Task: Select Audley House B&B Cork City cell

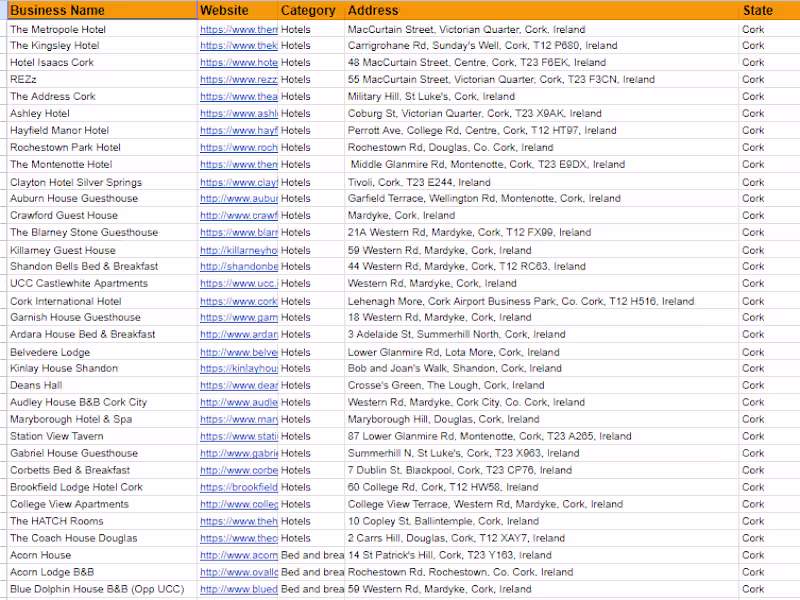Action: point(102,402)
